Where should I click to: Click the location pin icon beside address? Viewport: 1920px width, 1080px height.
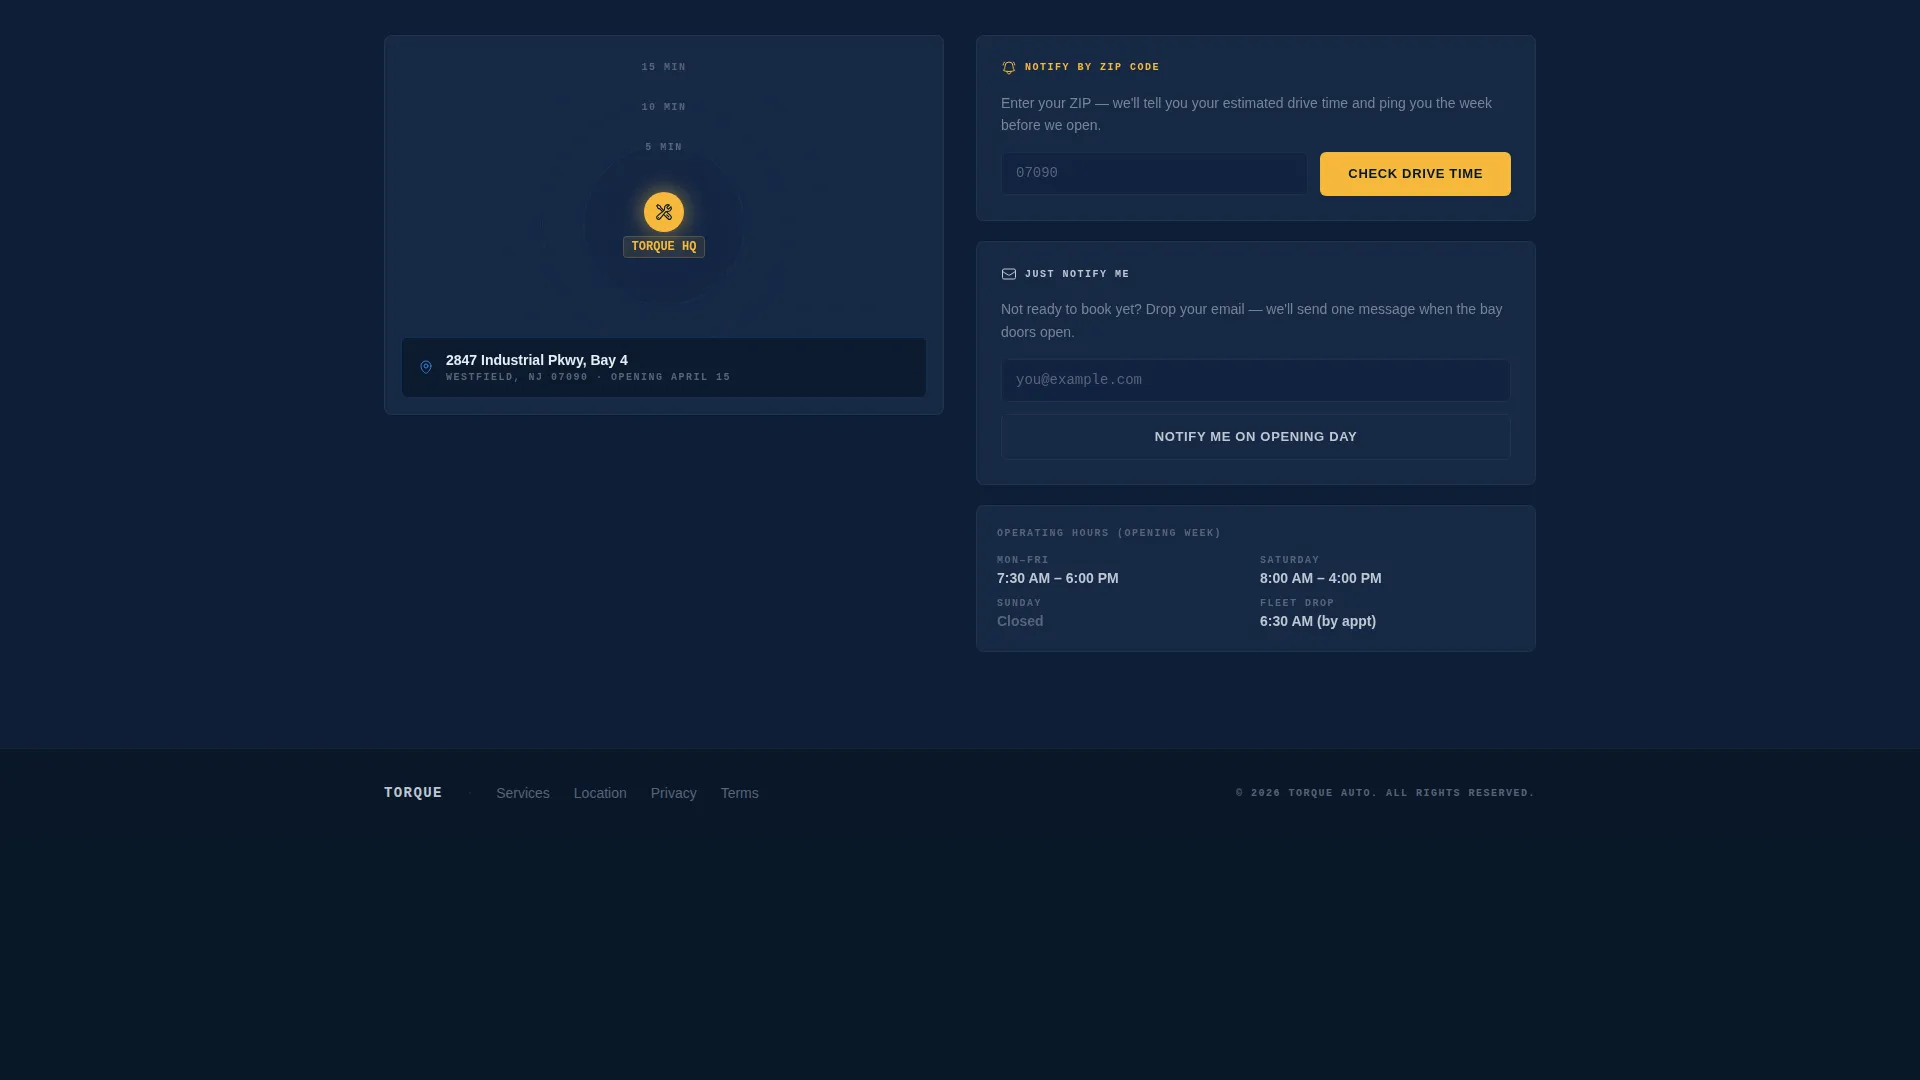[426, 367]
